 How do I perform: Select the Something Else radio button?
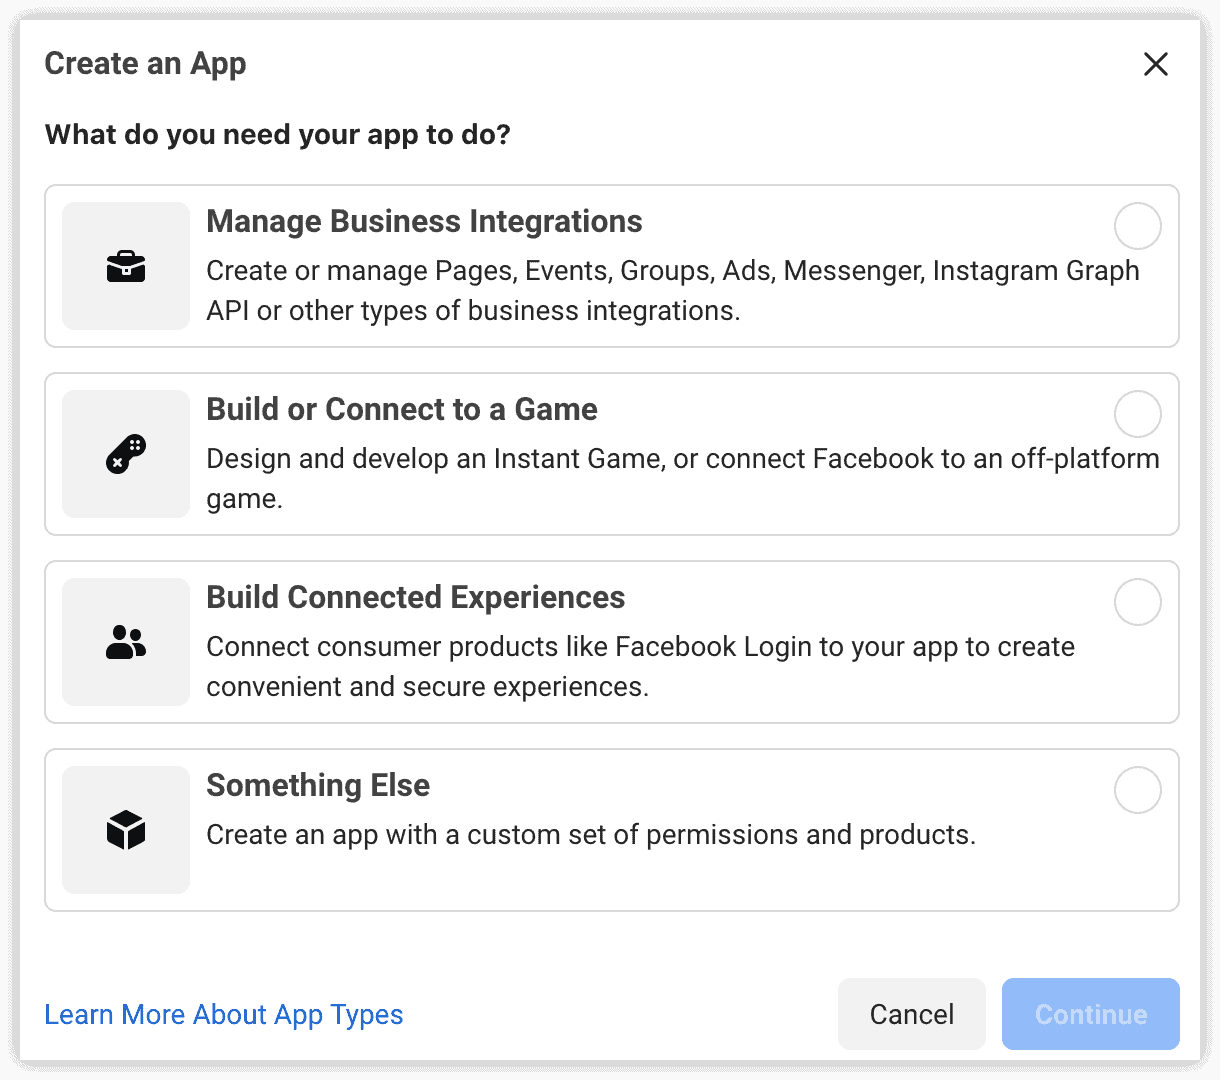[1138, 790]
